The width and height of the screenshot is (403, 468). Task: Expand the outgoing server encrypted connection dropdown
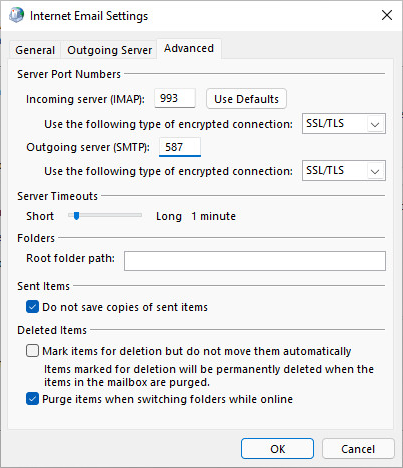pos(344,171)
